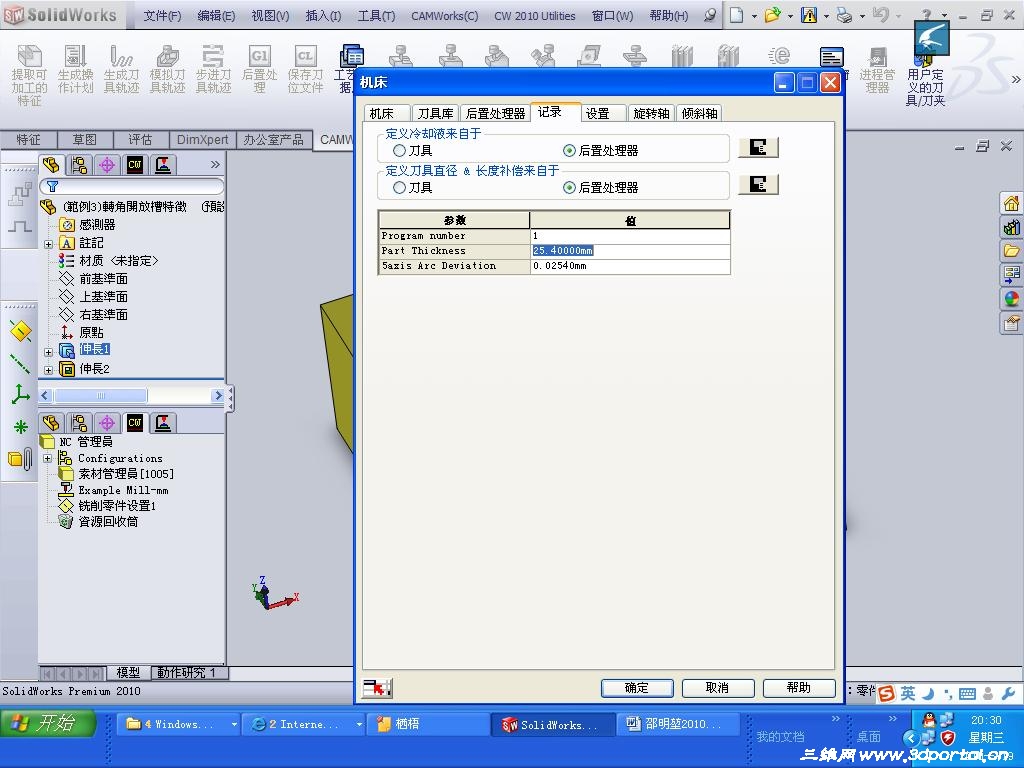Click the Post Process G1 icon
1024x768 pixels.
259,57
